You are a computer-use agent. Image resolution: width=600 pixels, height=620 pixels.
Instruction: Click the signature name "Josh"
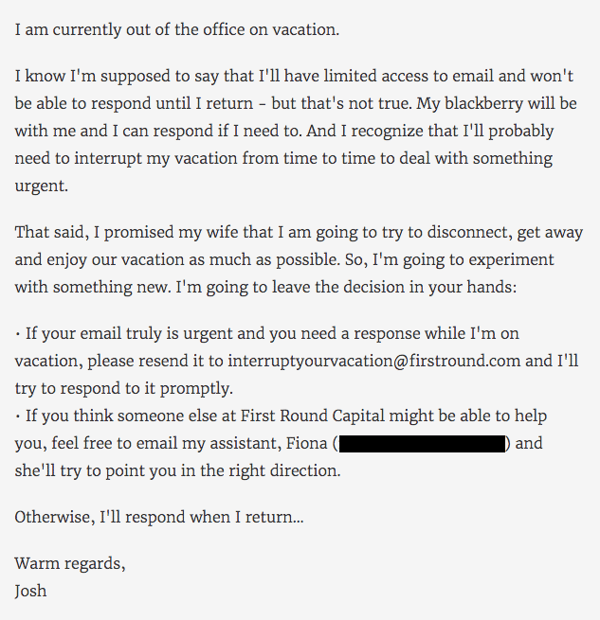[31, 590]
